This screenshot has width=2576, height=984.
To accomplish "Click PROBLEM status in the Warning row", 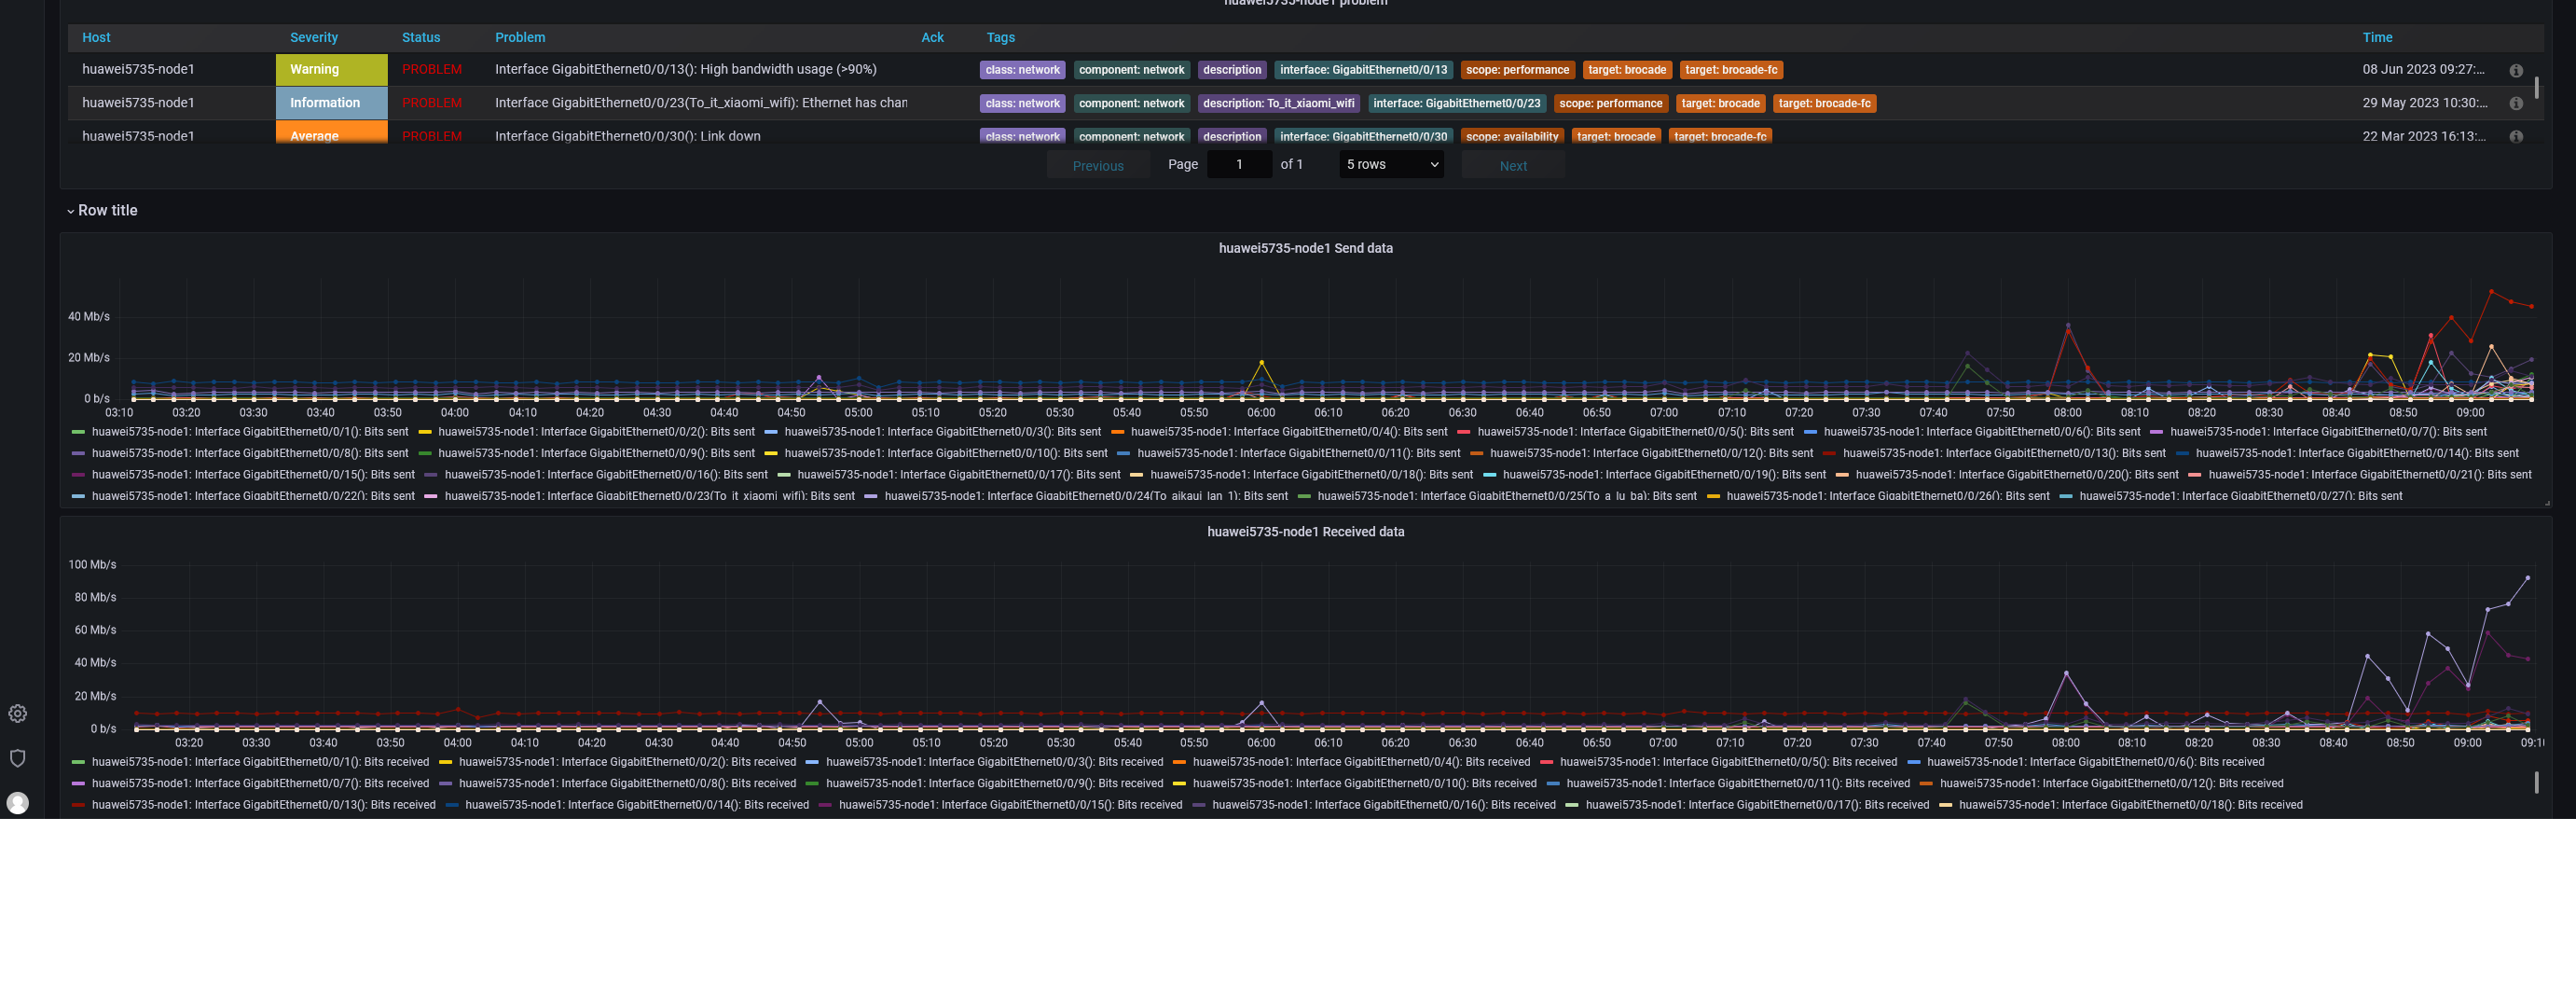I will (432, 69).
